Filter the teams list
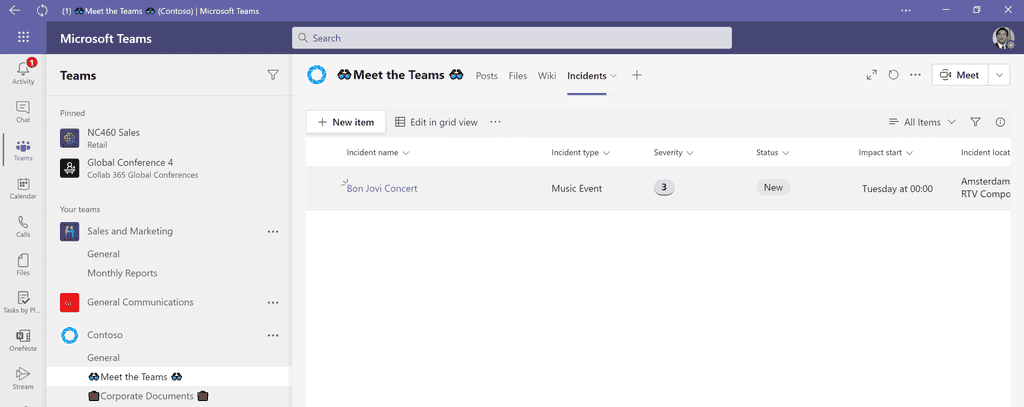The height and width of the screenshot is (407, 1024). pyautogui.click(x=273, y=75)
